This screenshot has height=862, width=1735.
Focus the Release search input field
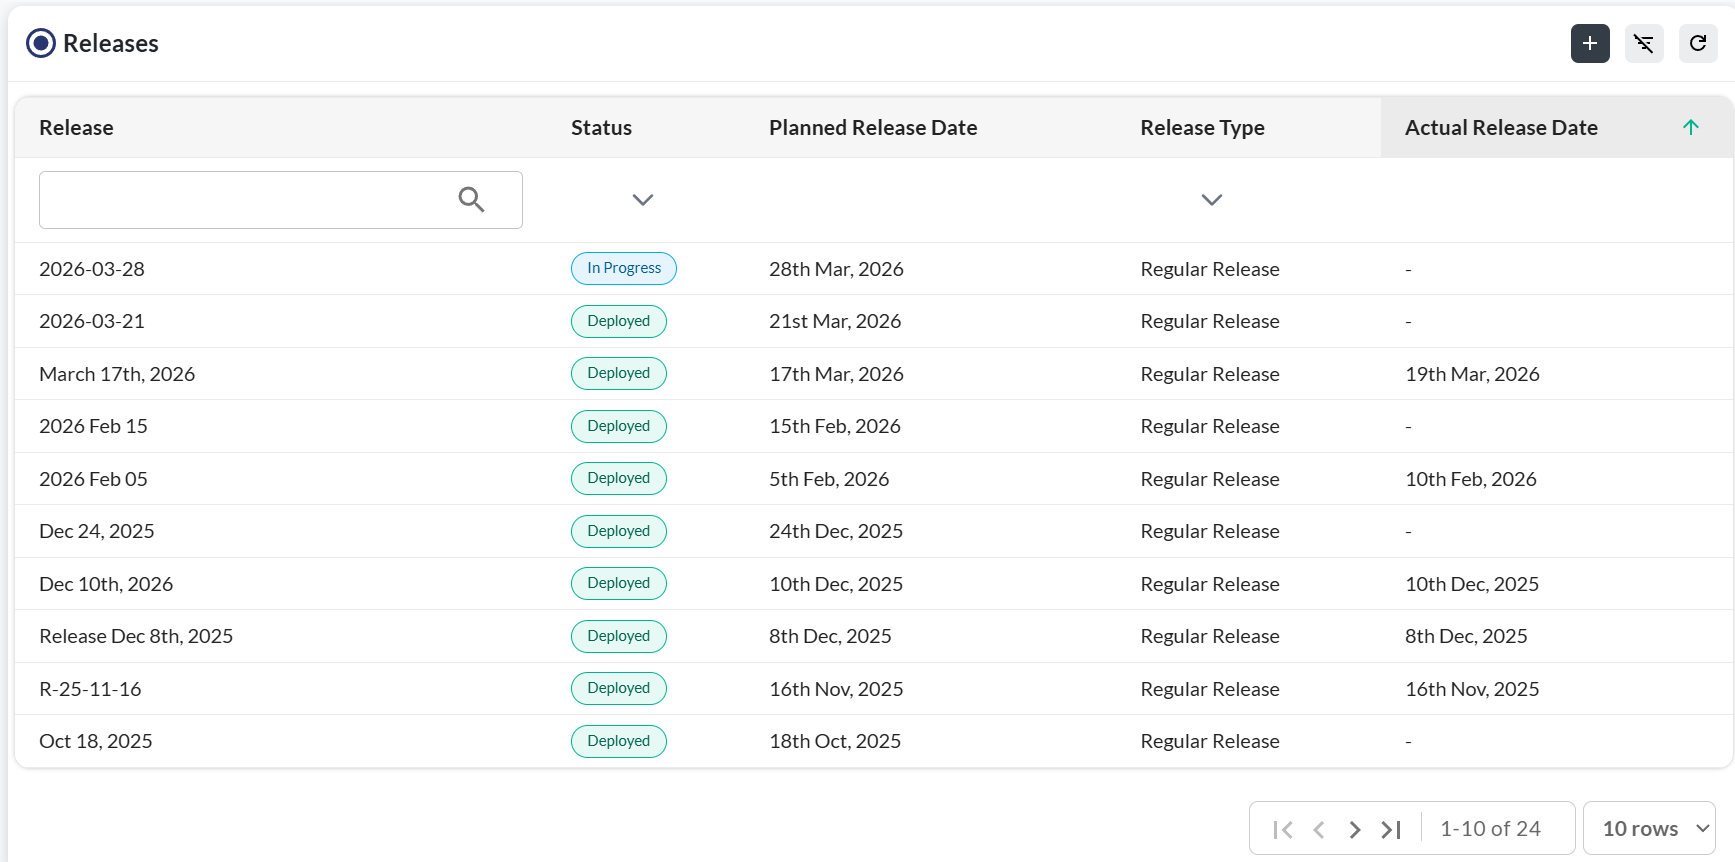[281, 200]
